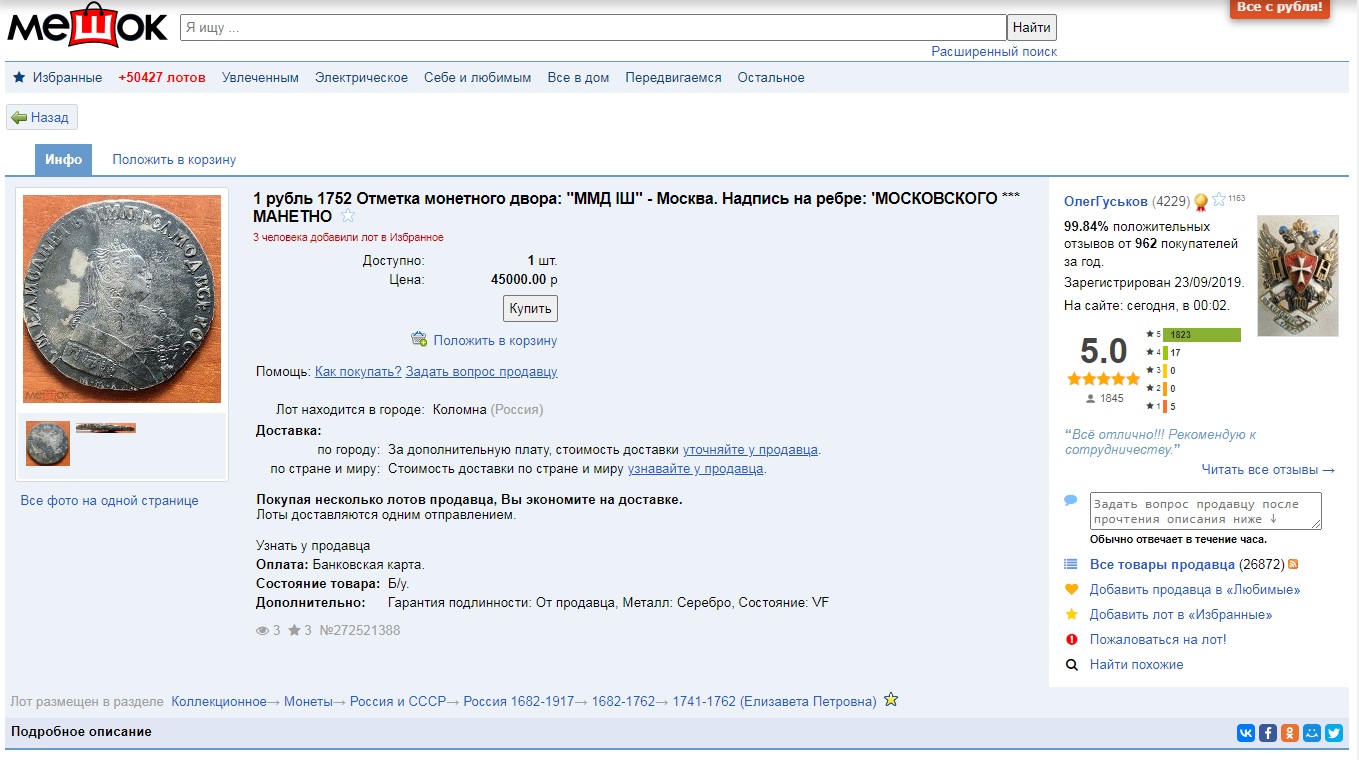This screenshot has height=760, width=1359.
Task: Toggle favorite star next to lot title
Action: click(348, 216)
